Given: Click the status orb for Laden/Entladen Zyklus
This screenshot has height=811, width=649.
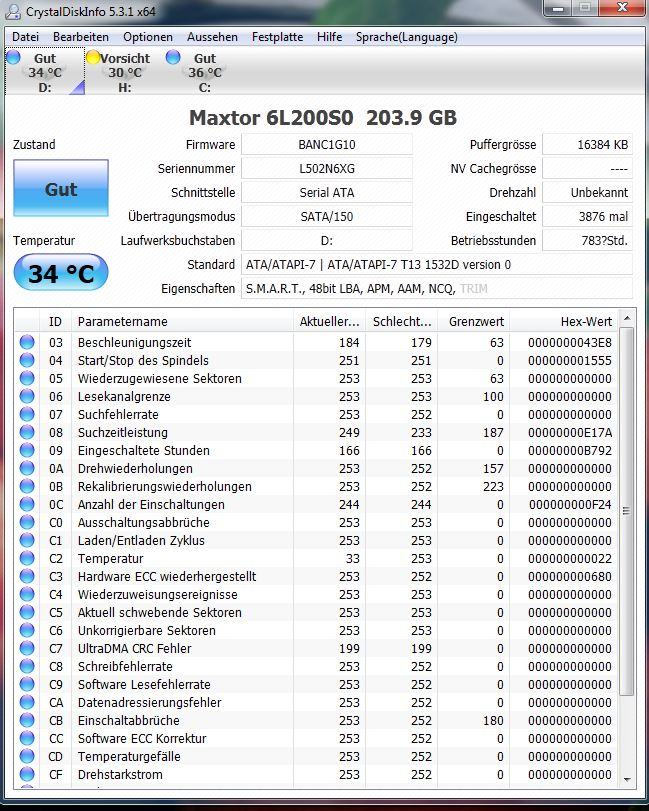Looking at the screenshot, I should (27, 540).
